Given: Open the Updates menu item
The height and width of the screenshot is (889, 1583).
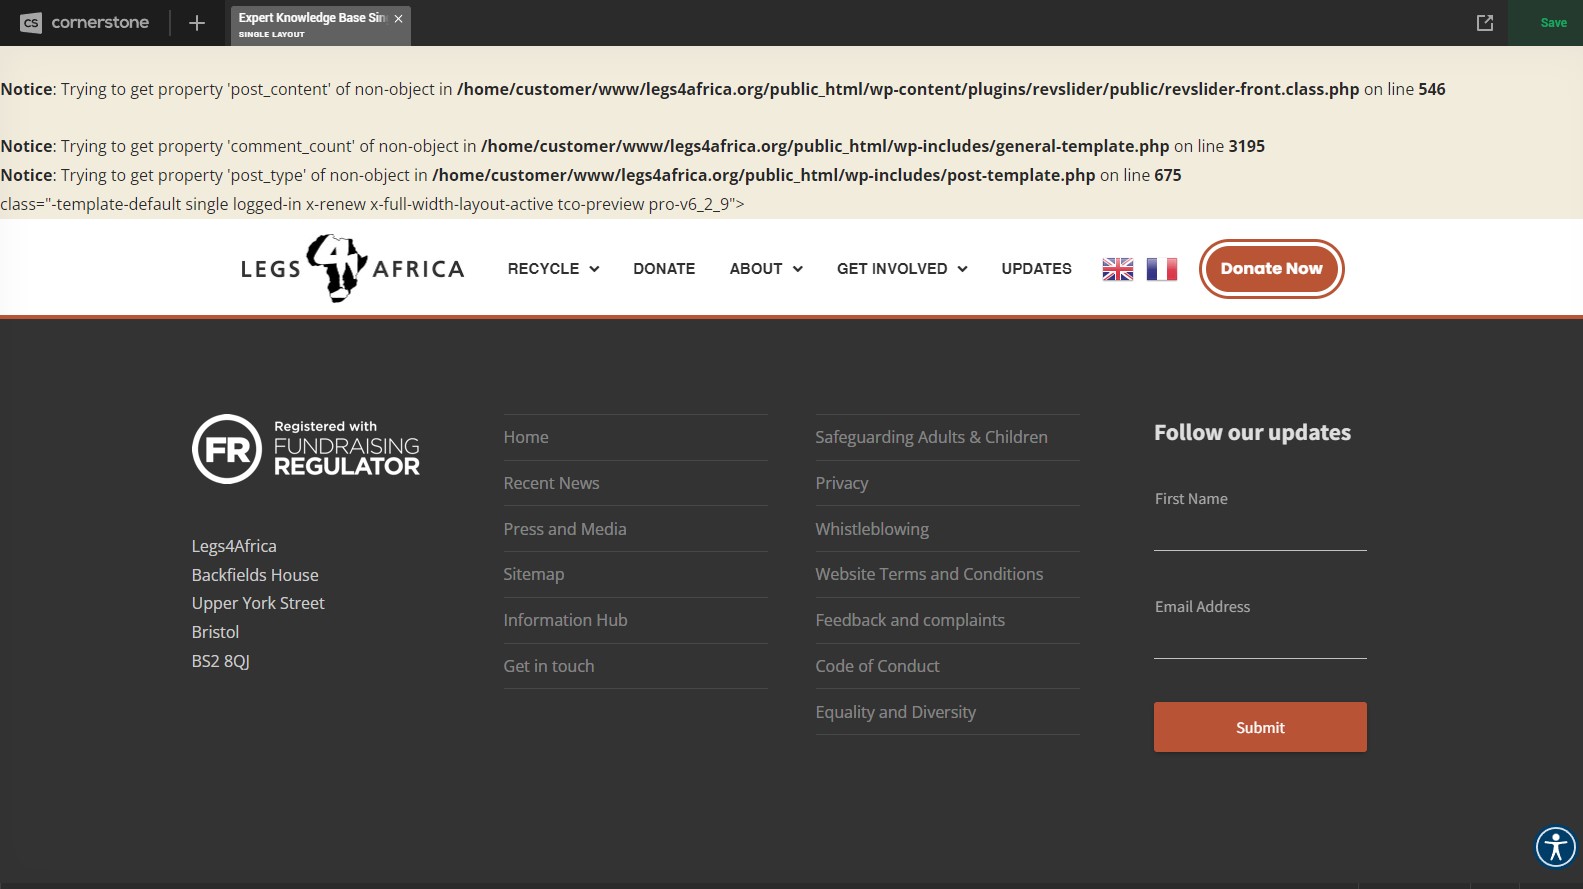Looking at the screenshot, I should (1036, 269).
